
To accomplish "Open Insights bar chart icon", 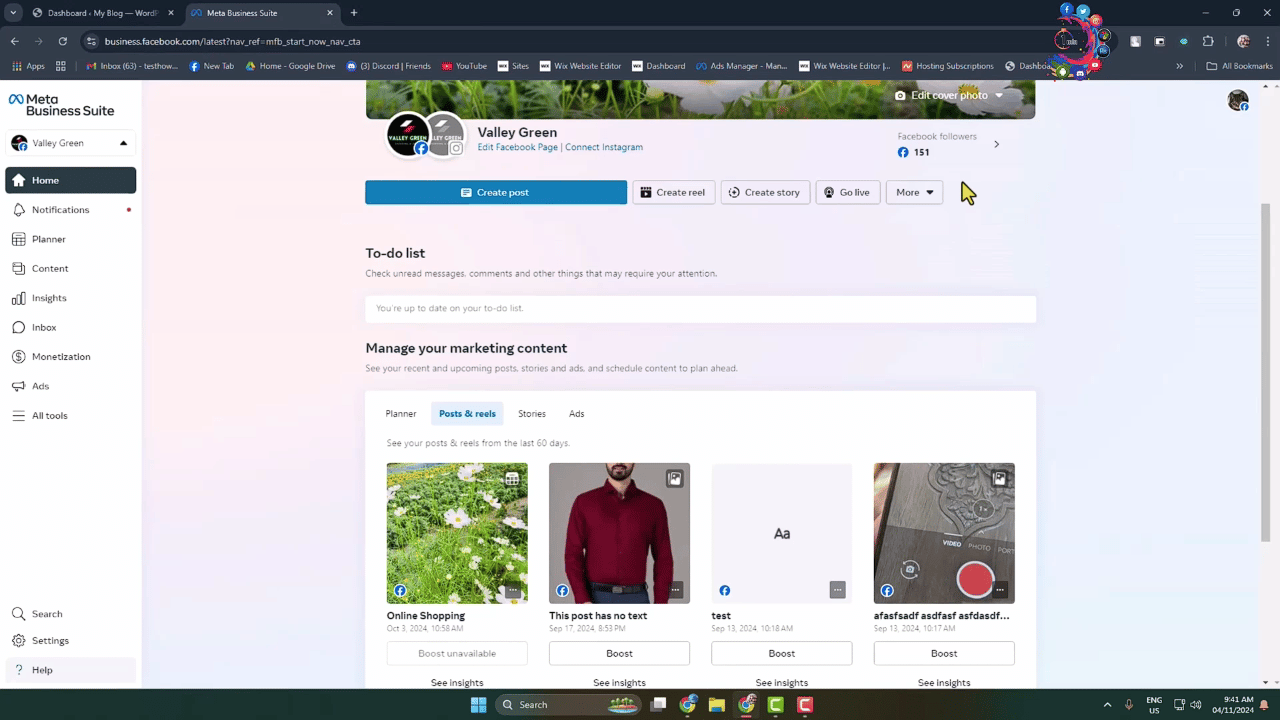I will click(x=19, y=298).
